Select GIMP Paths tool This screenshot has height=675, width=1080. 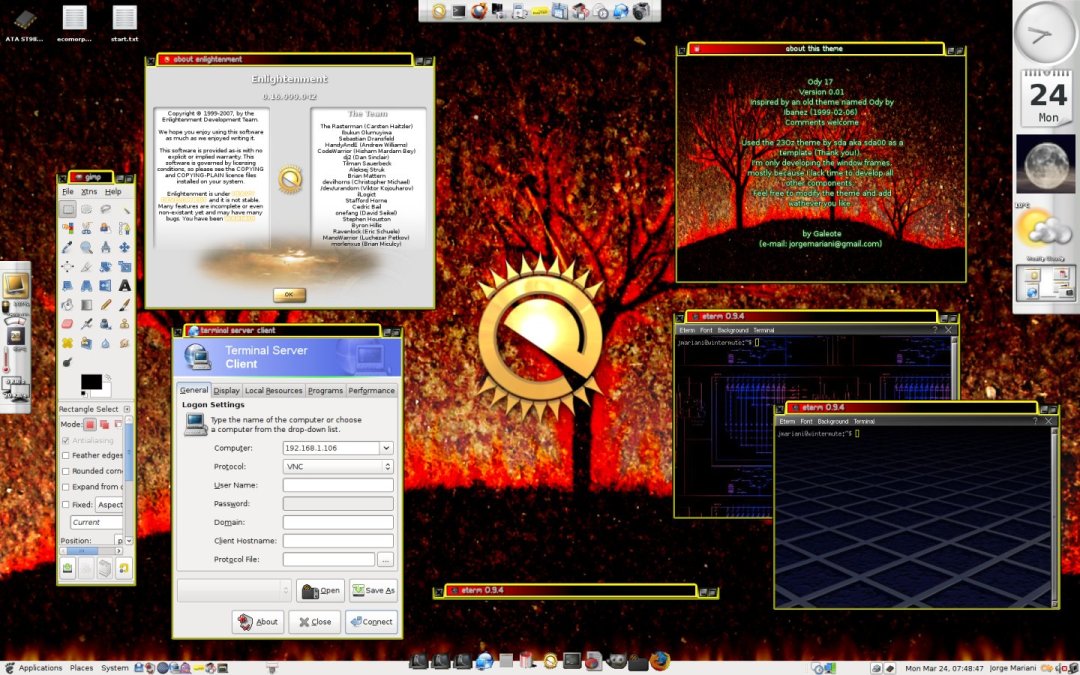pyautogui.click(x=124, y=228)
